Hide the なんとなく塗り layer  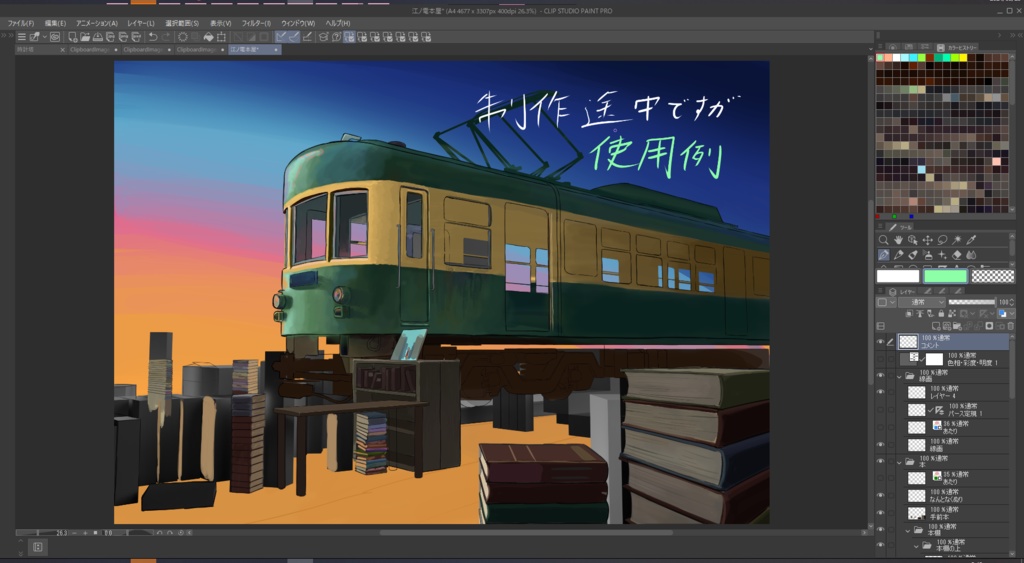click(880, 496)
